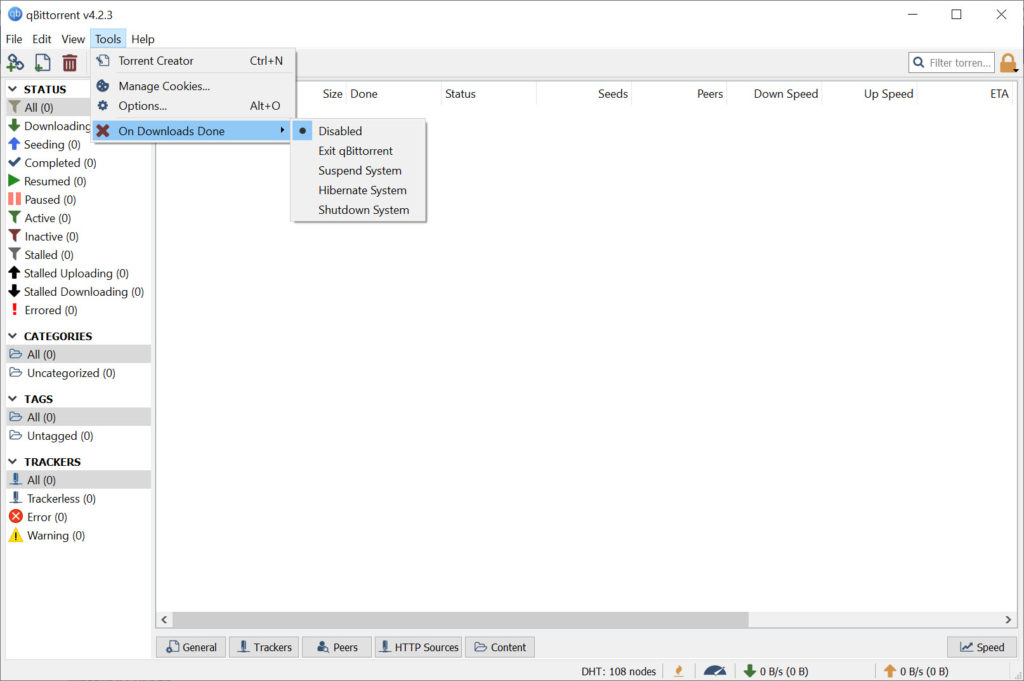Select Hibernate System on downloads done
The width and height of the screenshot is (1024, 681).
(x=359, y=190)
